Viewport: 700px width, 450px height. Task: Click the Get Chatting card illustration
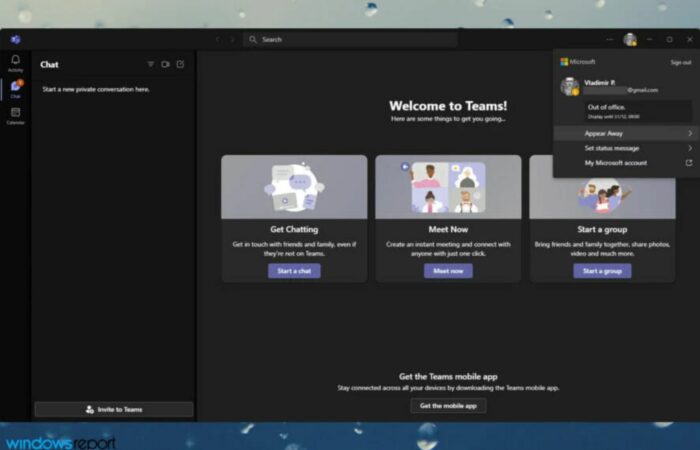pyautogui.click(x=294, y=187)
